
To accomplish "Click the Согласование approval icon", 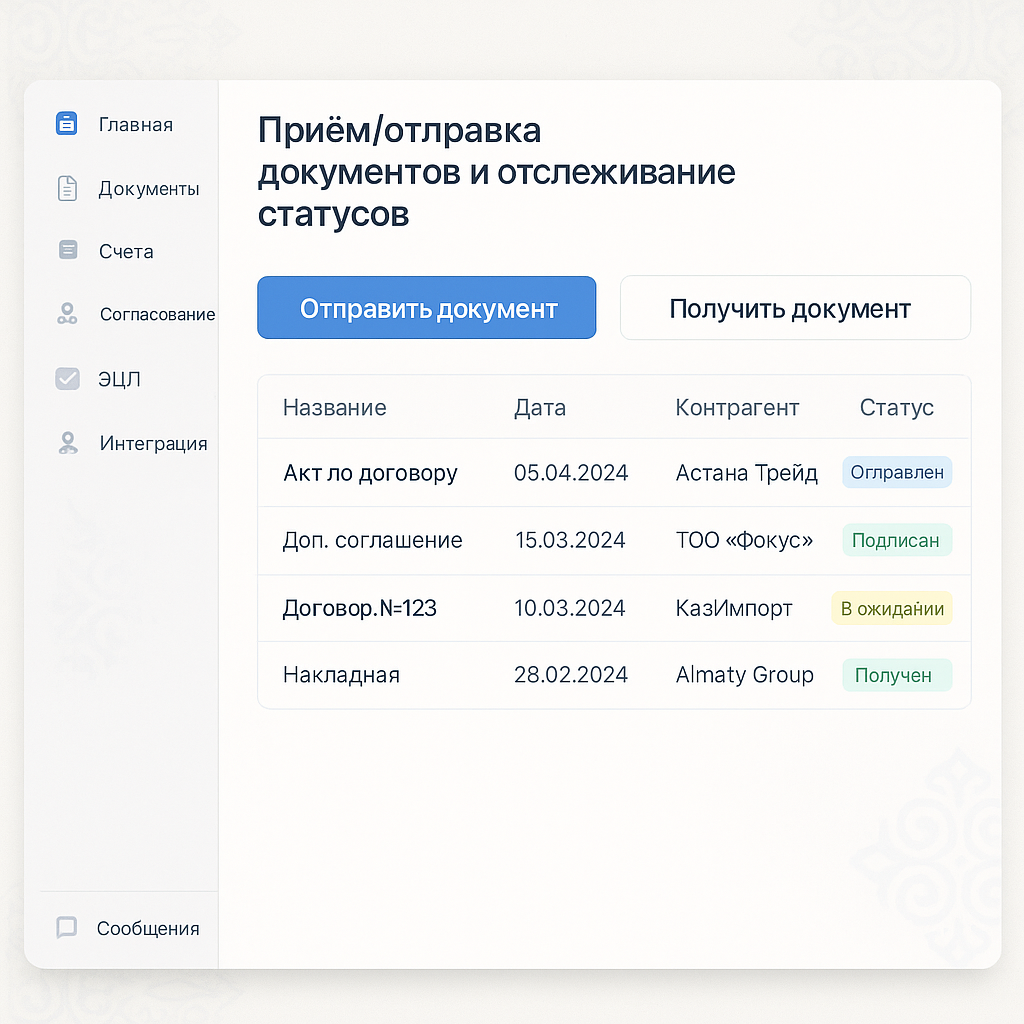I will [x=67, y=313].
